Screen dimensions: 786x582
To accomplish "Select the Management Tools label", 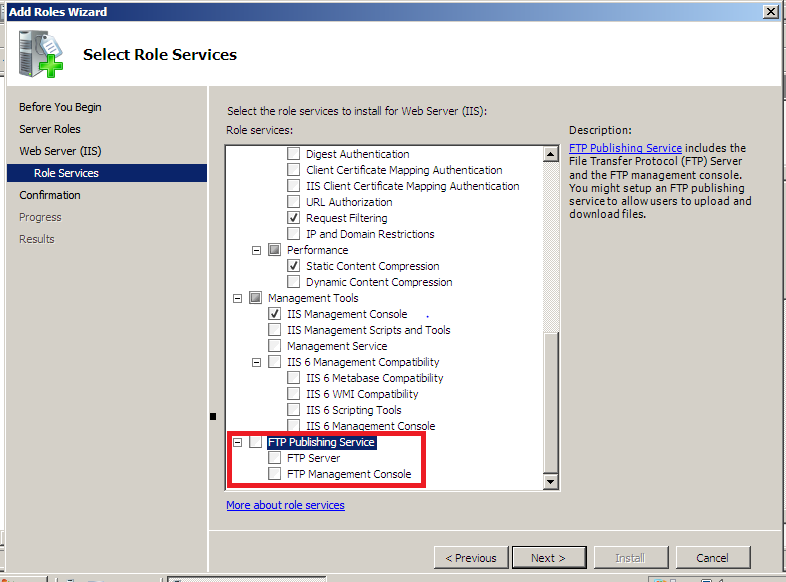I will [x=313, y=298].
